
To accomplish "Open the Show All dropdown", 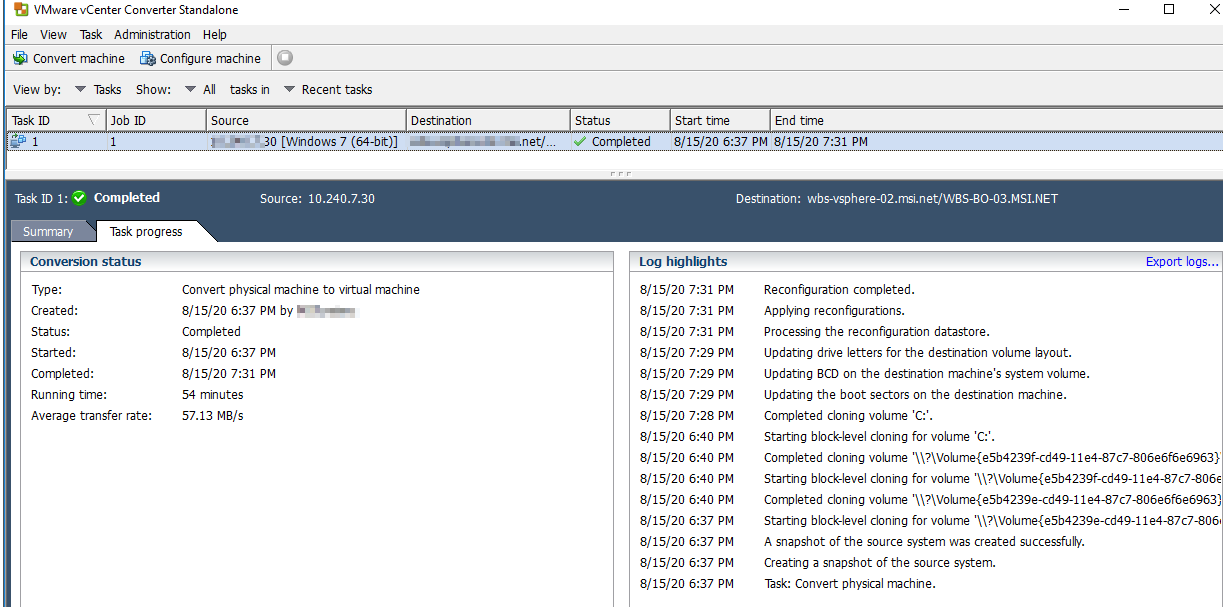I will point(200,89).
